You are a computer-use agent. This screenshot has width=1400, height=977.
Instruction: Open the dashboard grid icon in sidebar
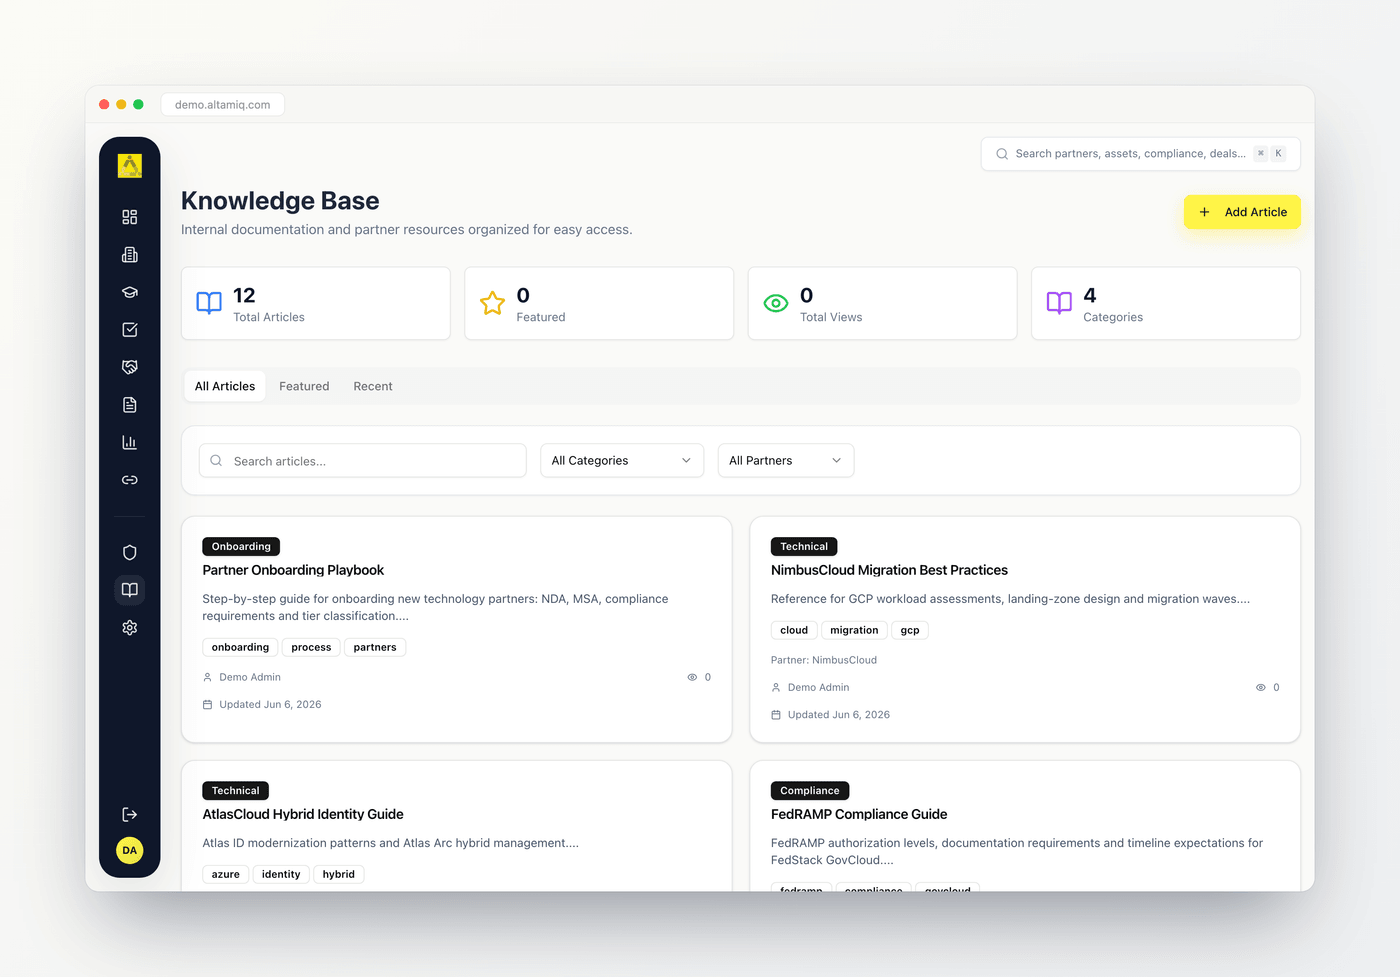[x=130, y=217]
